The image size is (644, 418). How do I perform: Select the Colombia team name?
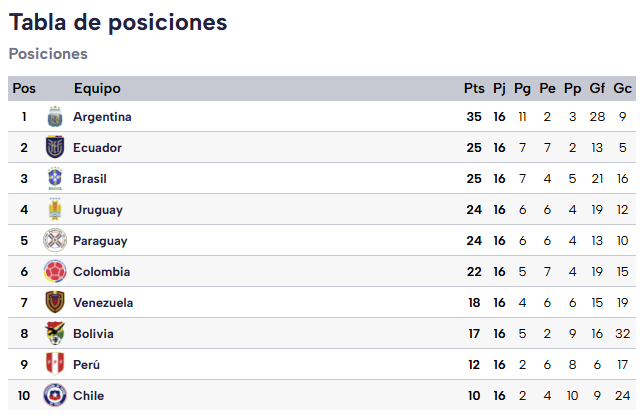(x=101, y=272)
